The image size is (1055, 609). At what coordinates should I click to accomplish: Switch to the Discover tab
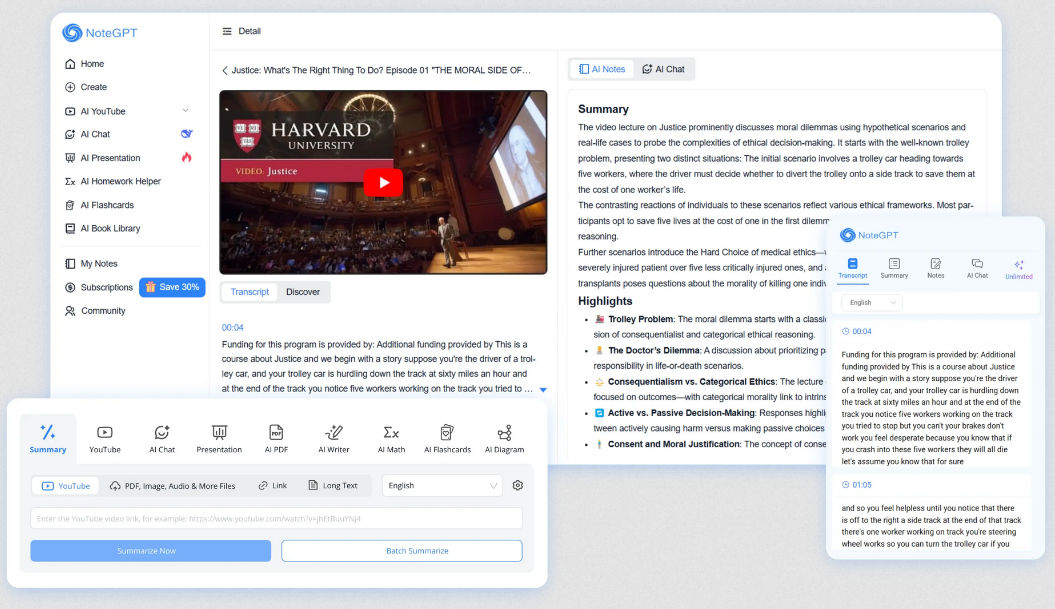[x=303, y=292]
